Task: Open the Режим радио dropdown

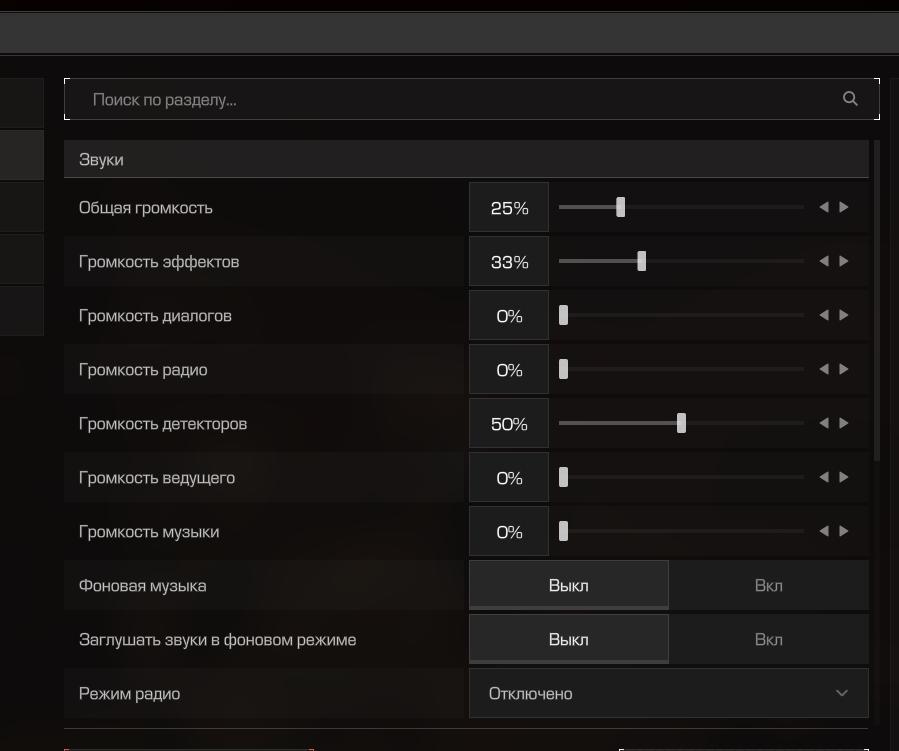Action: click(x=668, y=694)
